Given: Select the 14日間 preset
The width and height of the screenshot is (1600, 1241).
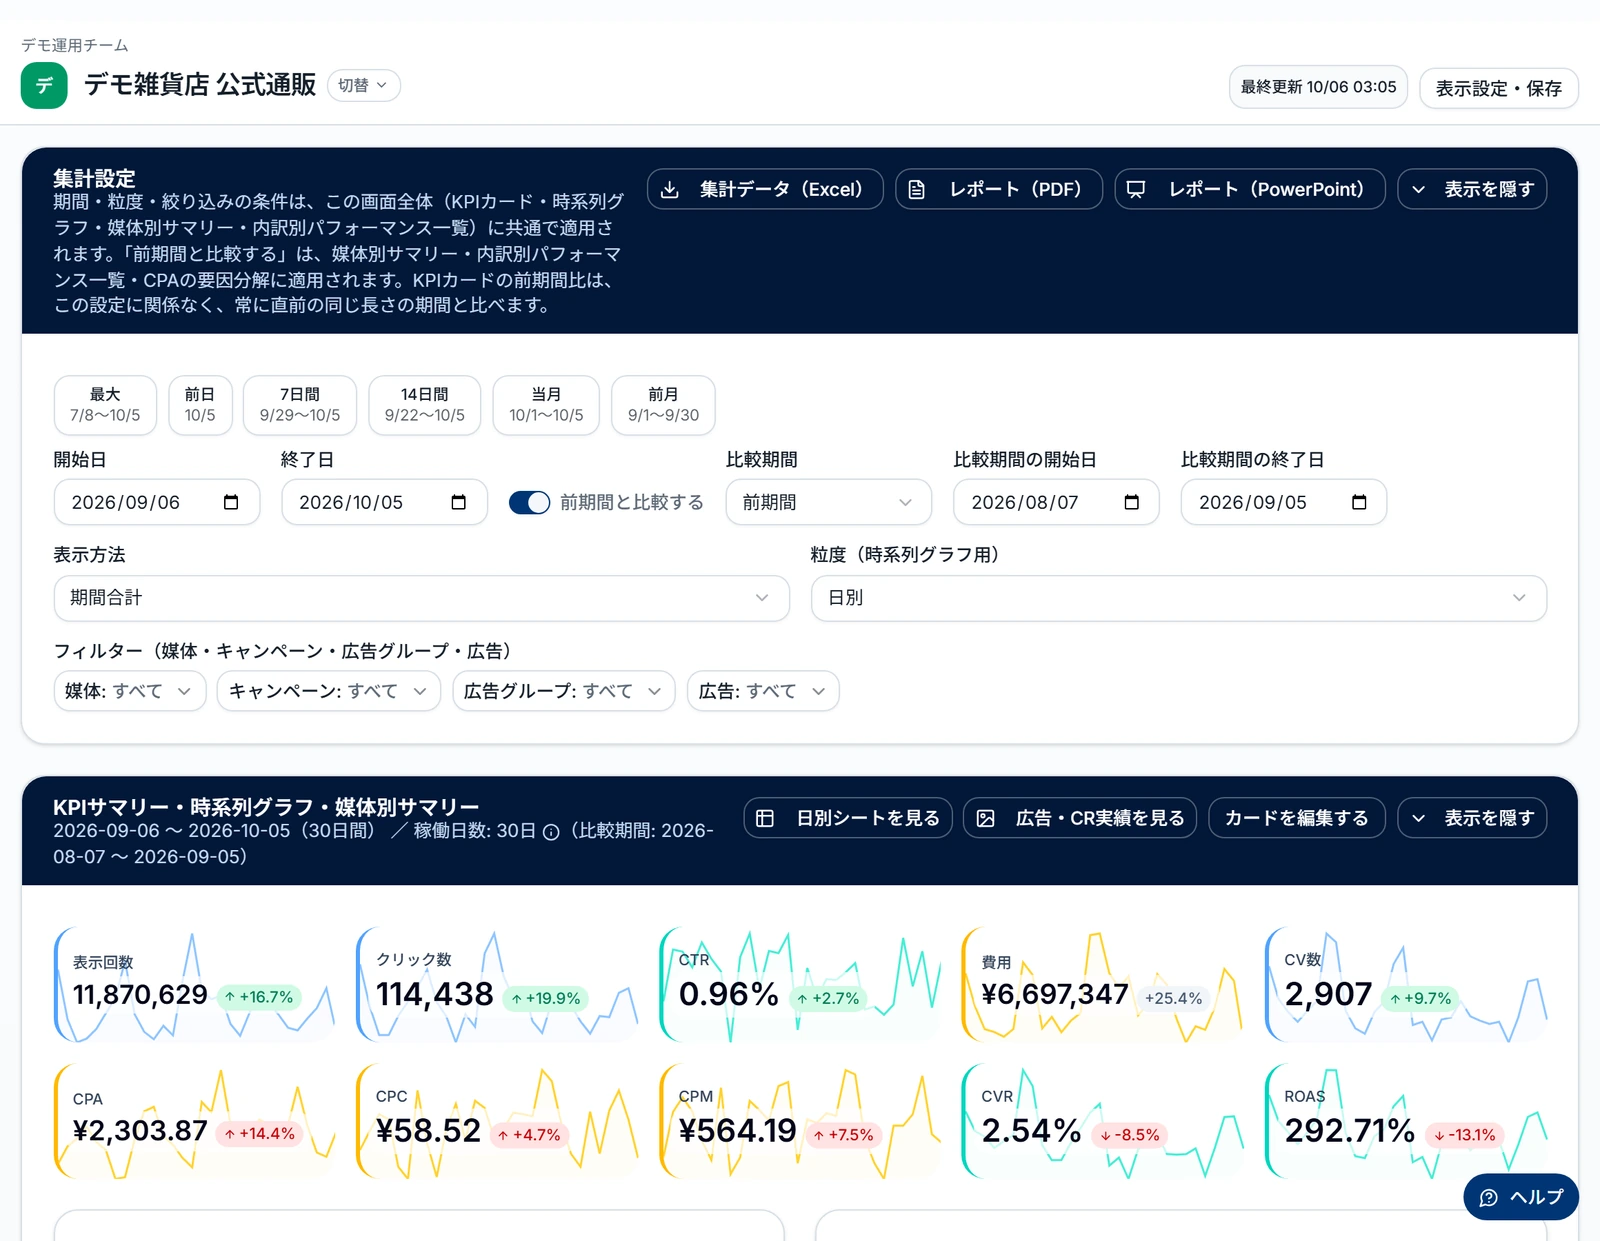Looking at the screenshot, I should coord(425,405).
